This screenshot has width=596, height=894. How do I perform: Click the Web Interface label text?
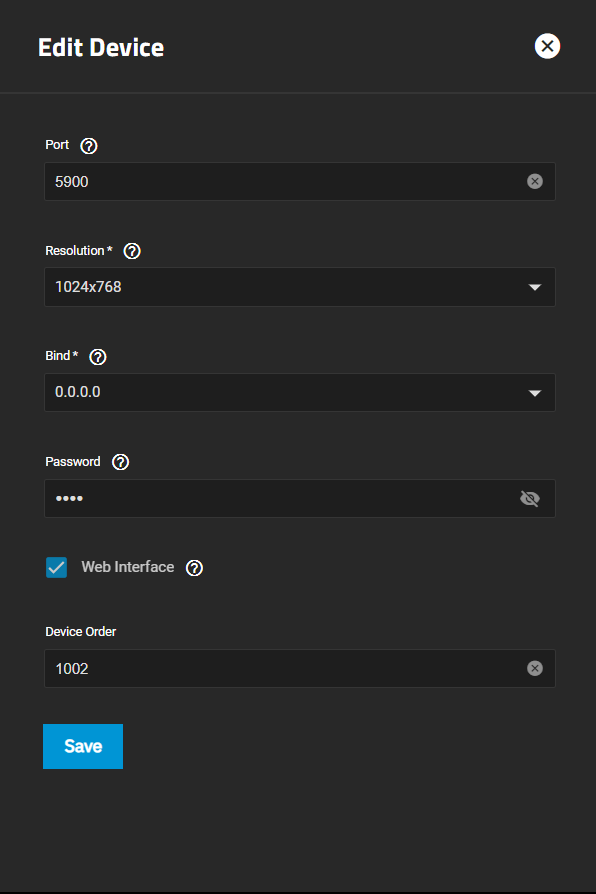128,567
